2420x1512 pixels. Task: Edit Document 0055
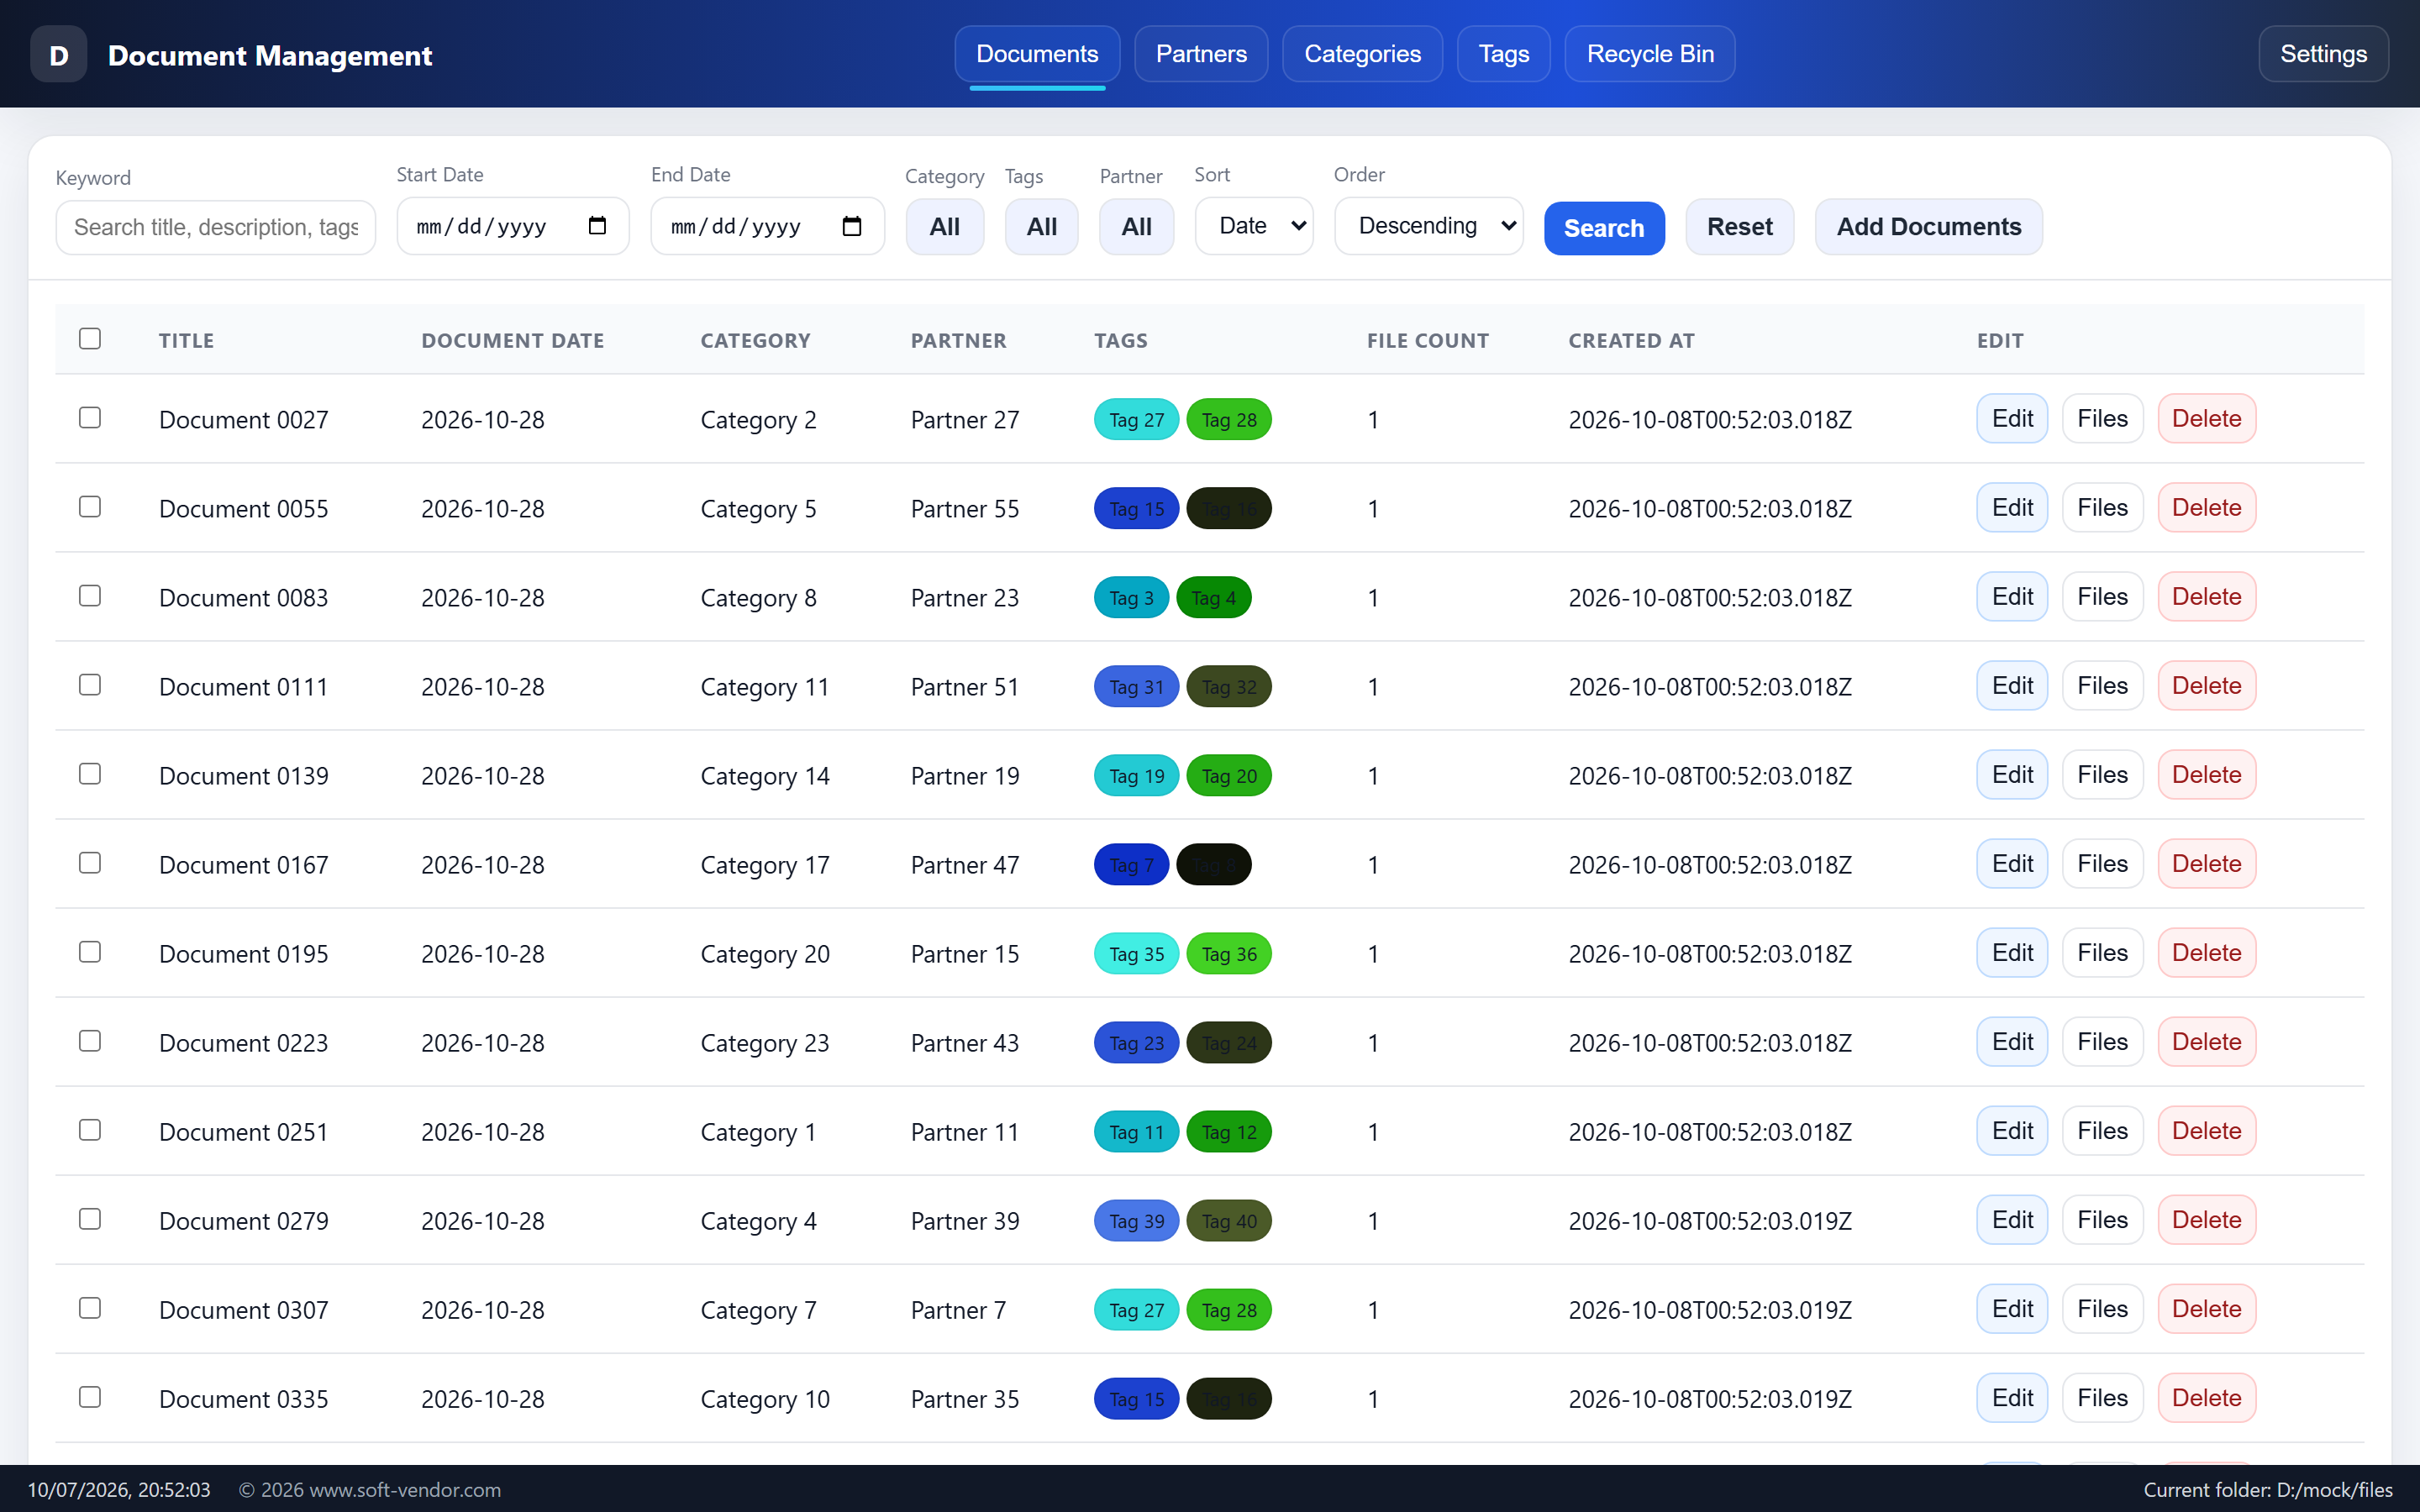[2012, 508]
